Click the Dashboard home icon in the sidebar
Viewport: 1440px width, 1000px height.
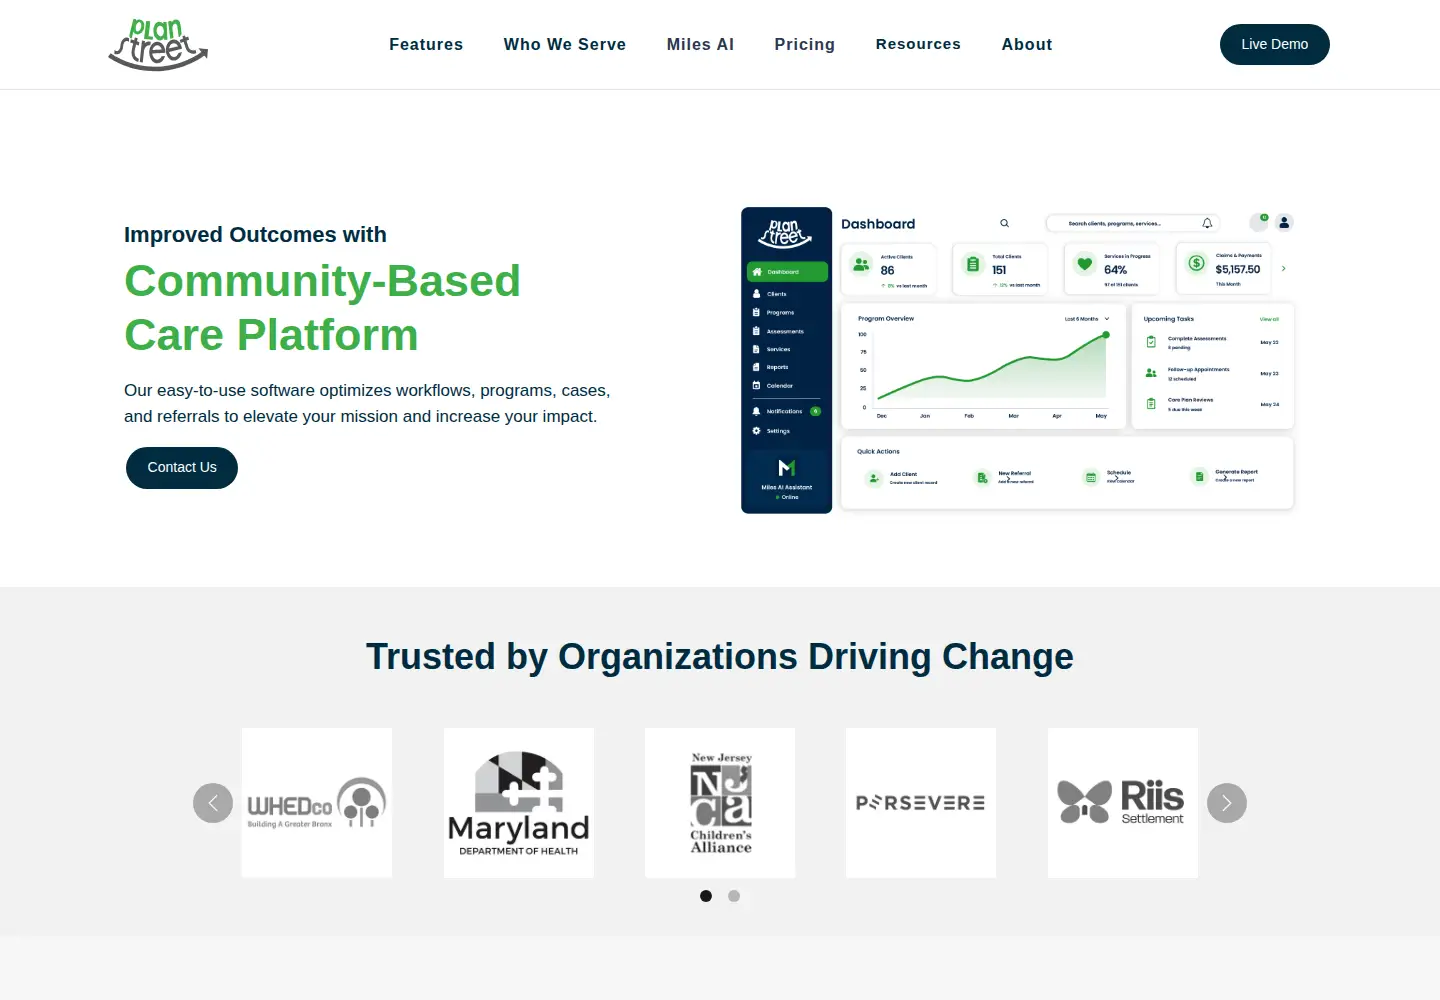pyautogui.click(x=757, y=272)
